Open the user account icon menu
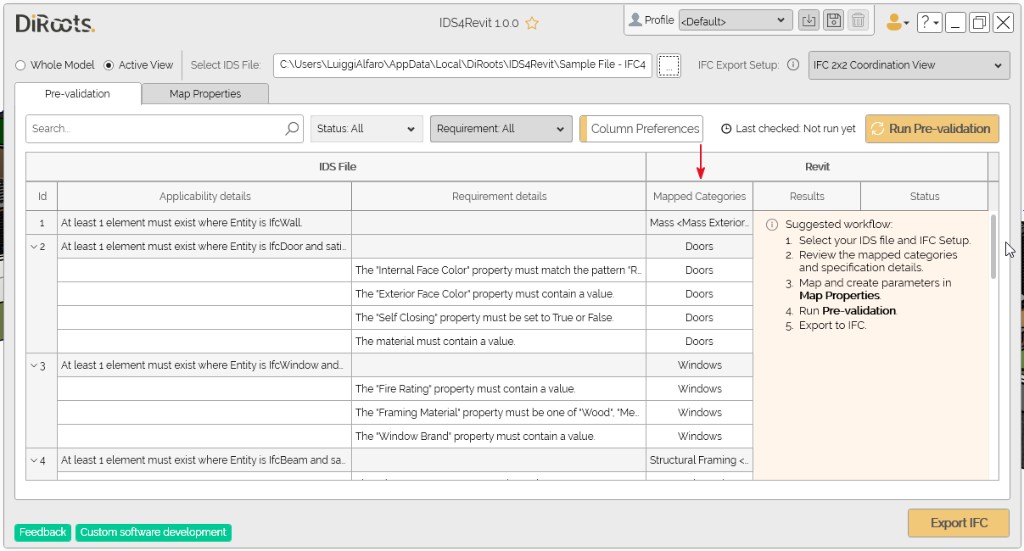 [897, 23]
